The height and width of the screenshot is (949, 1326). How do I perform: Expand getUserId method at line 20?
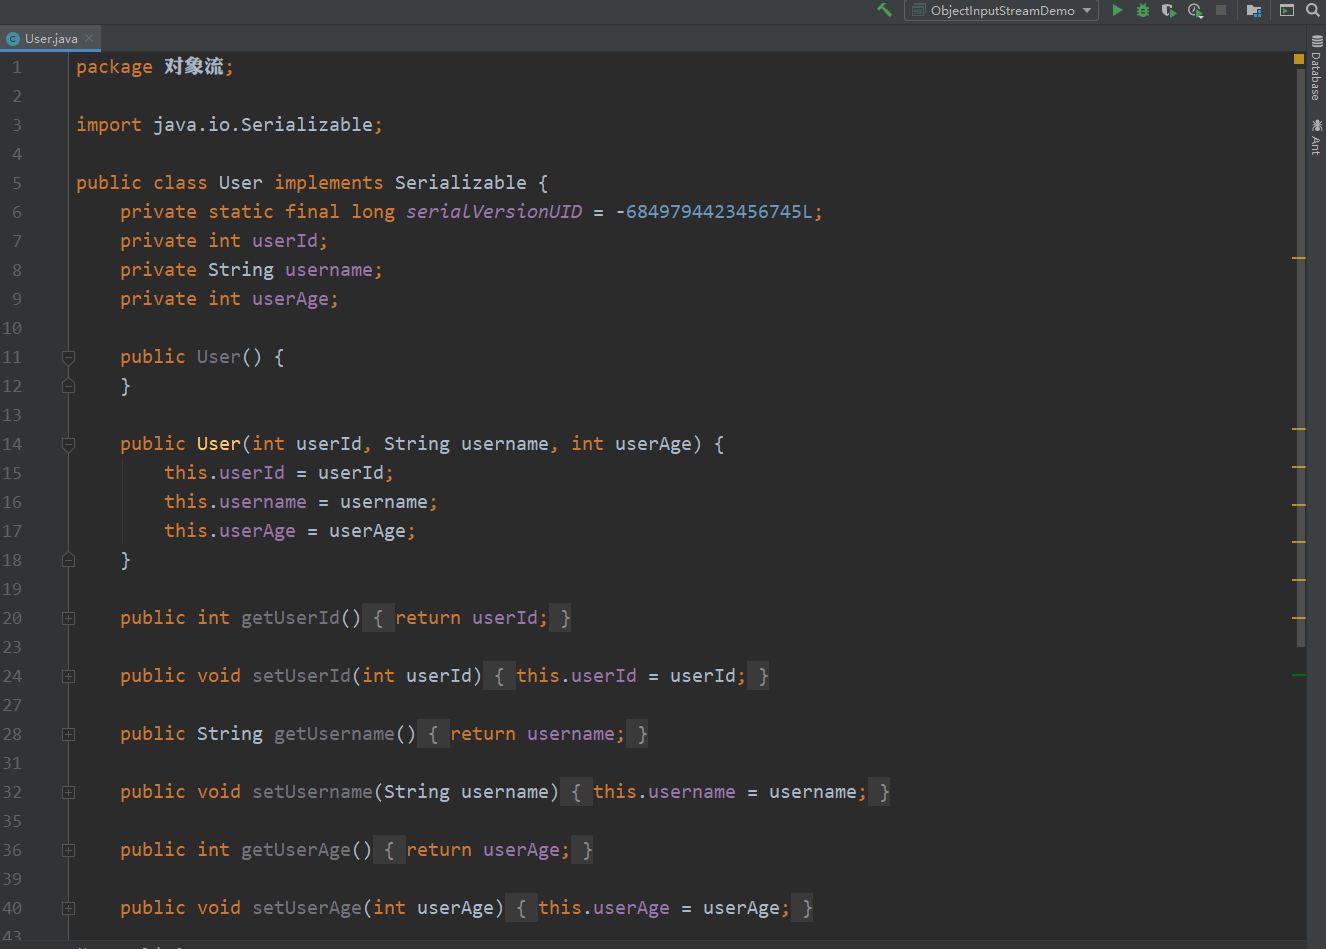coord(68,618)
